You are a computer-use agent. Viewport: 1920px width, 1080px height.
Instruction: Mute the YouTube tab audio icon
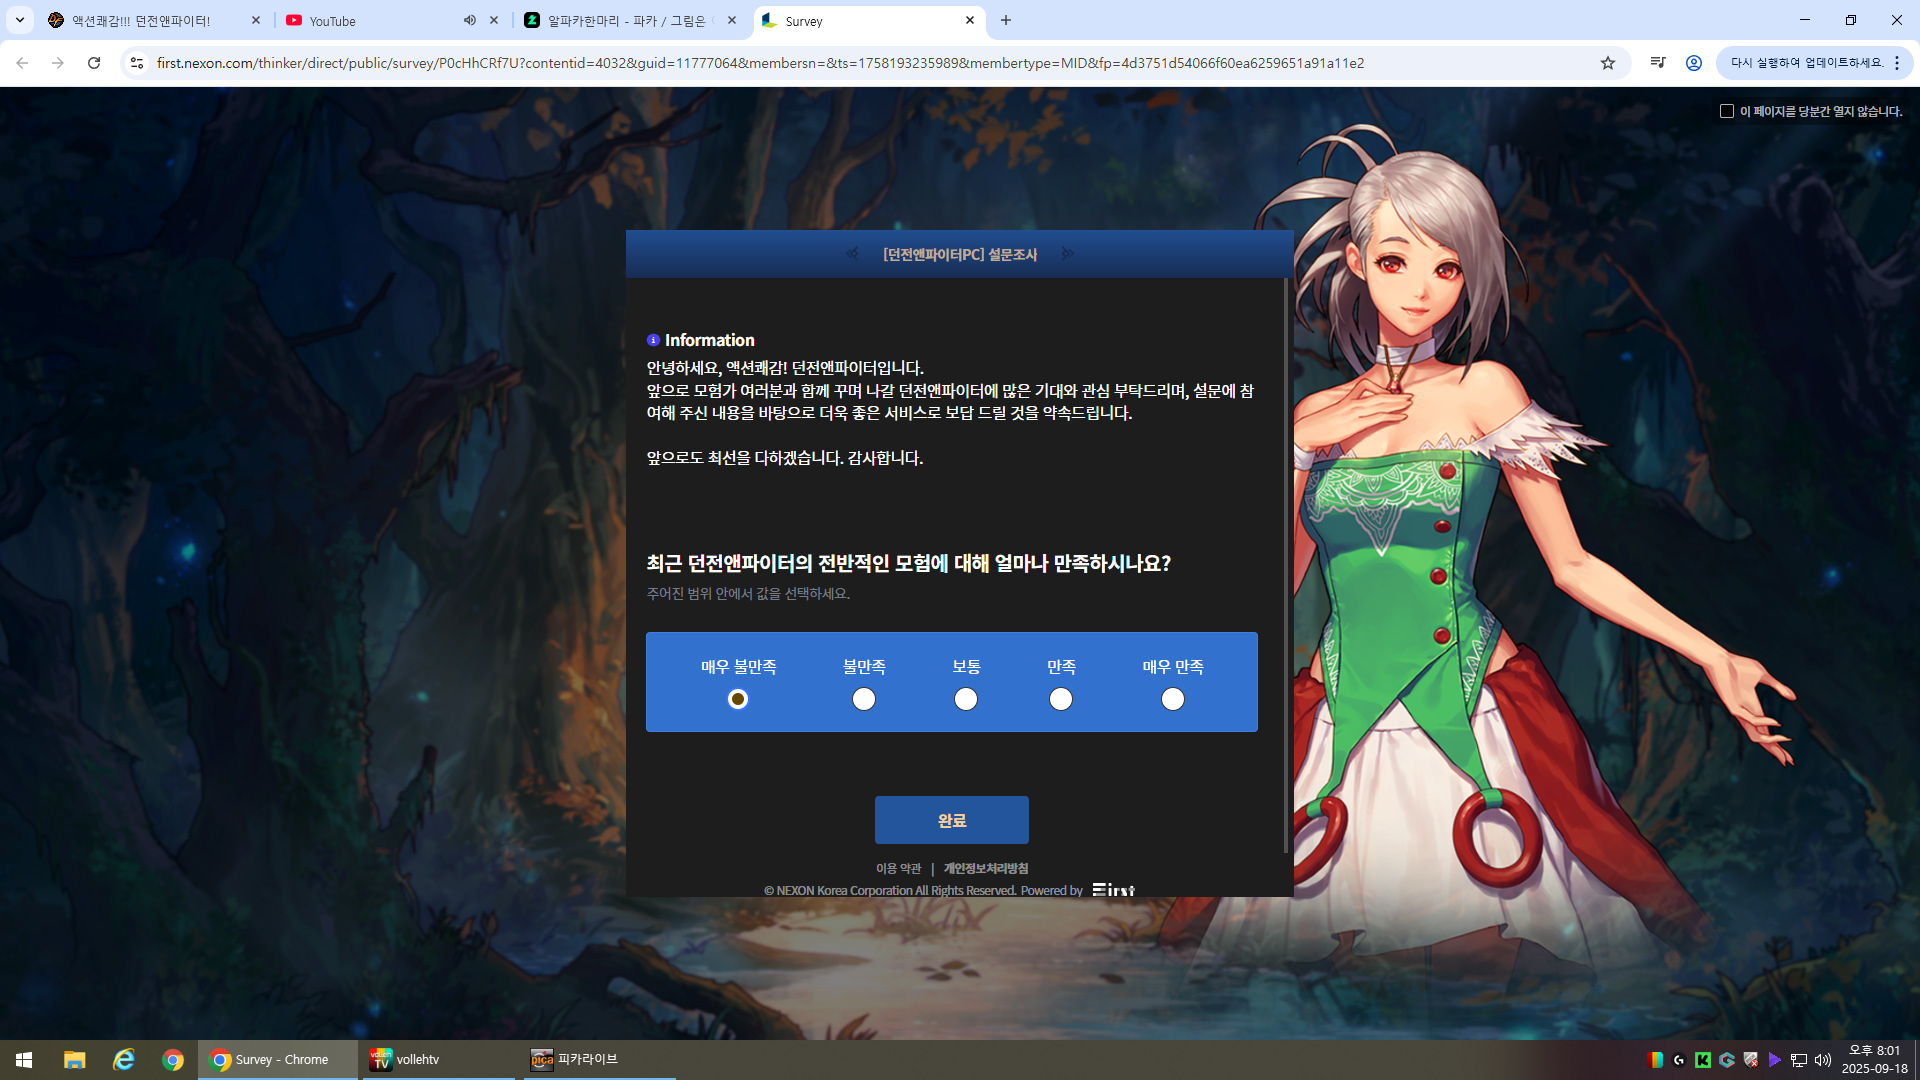470,20
